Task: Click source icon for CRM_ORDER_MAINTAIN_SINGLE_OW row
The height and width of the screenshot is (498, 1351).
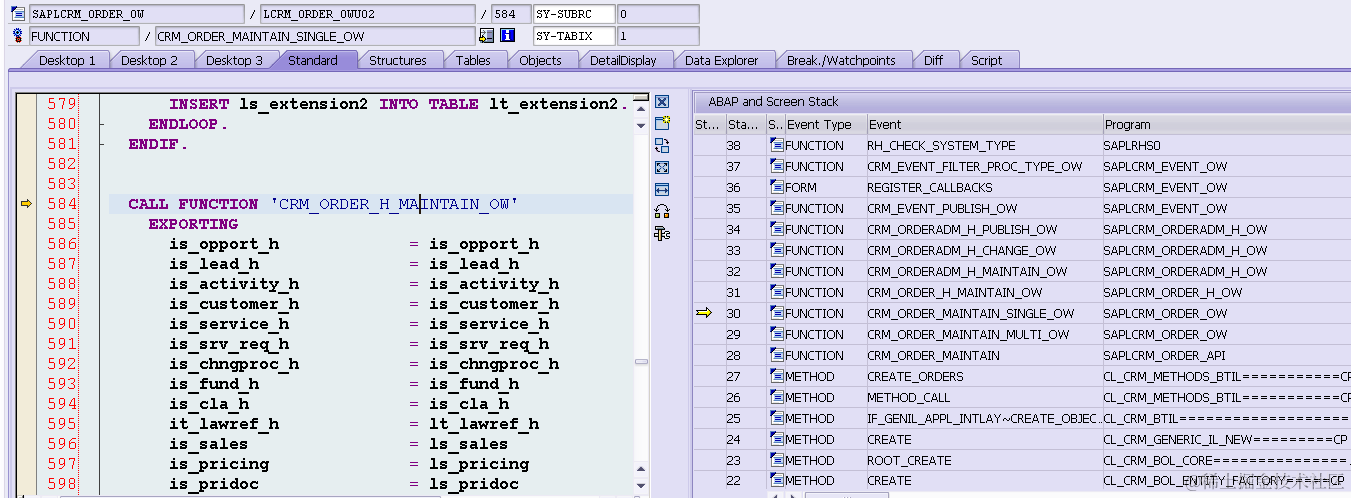Action: tap(777, 314)
